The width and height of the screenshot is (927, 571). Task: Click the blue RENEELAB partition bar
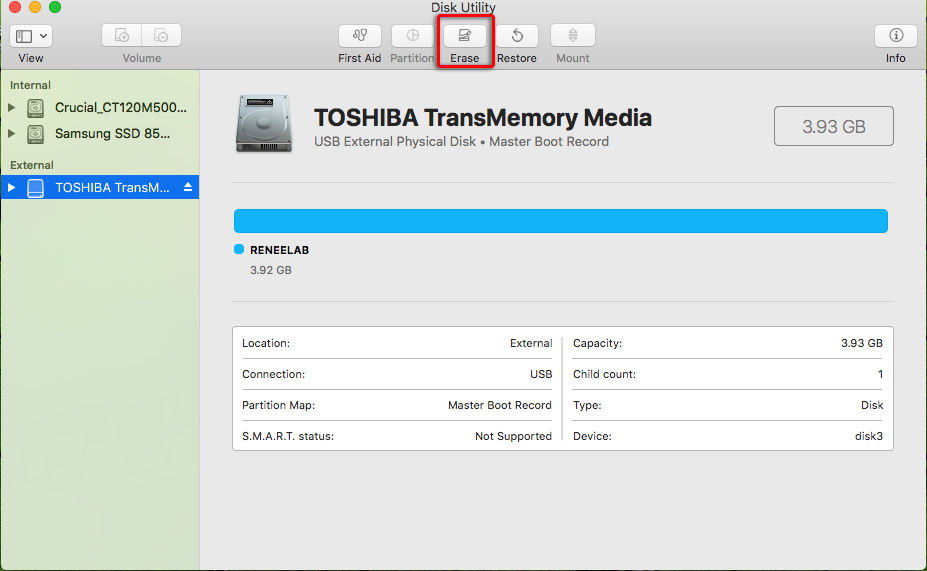point(560,221)
